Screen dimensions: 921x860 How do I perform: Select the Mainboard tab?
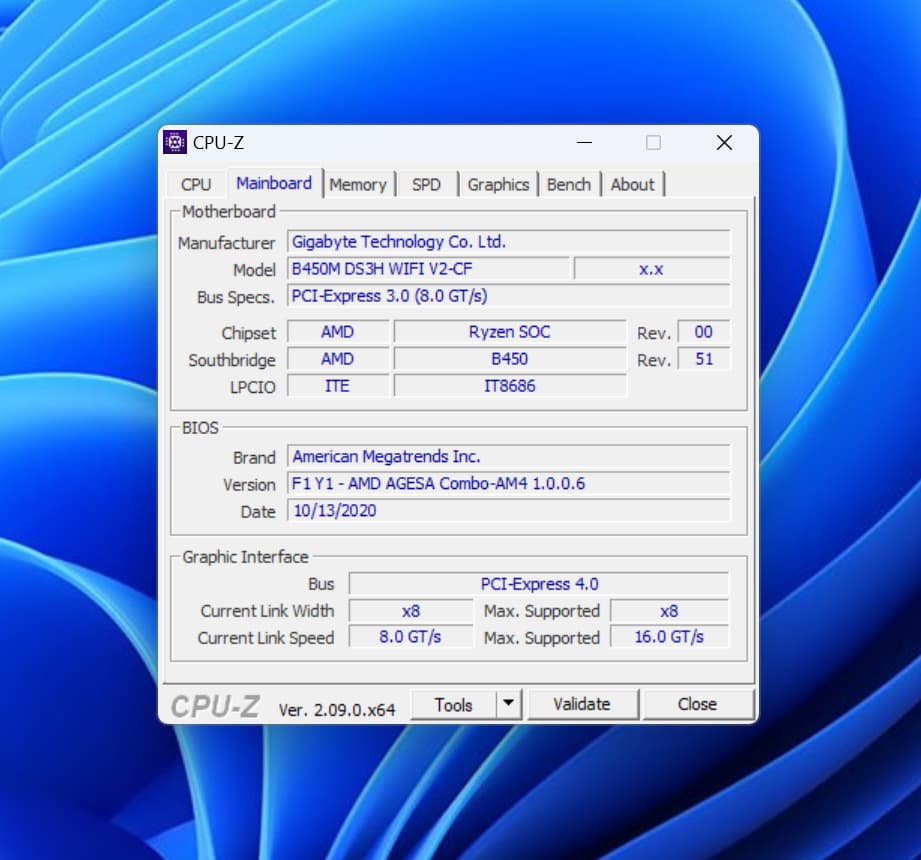point(274,183)
